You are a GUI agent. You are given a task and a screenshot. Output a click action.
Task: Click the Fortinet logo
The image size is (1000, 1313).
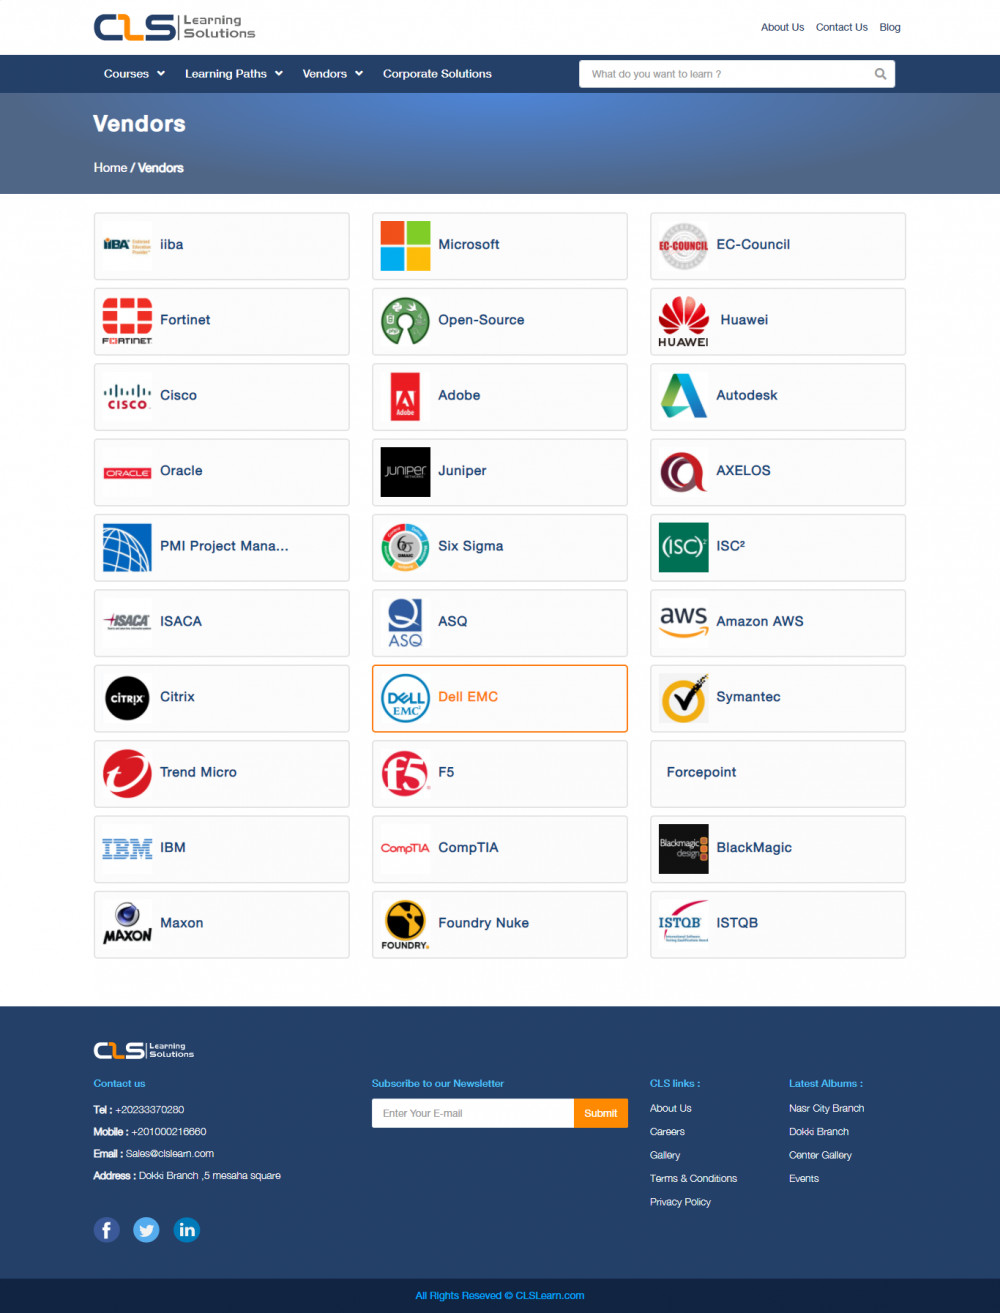[x=127, y=321]
